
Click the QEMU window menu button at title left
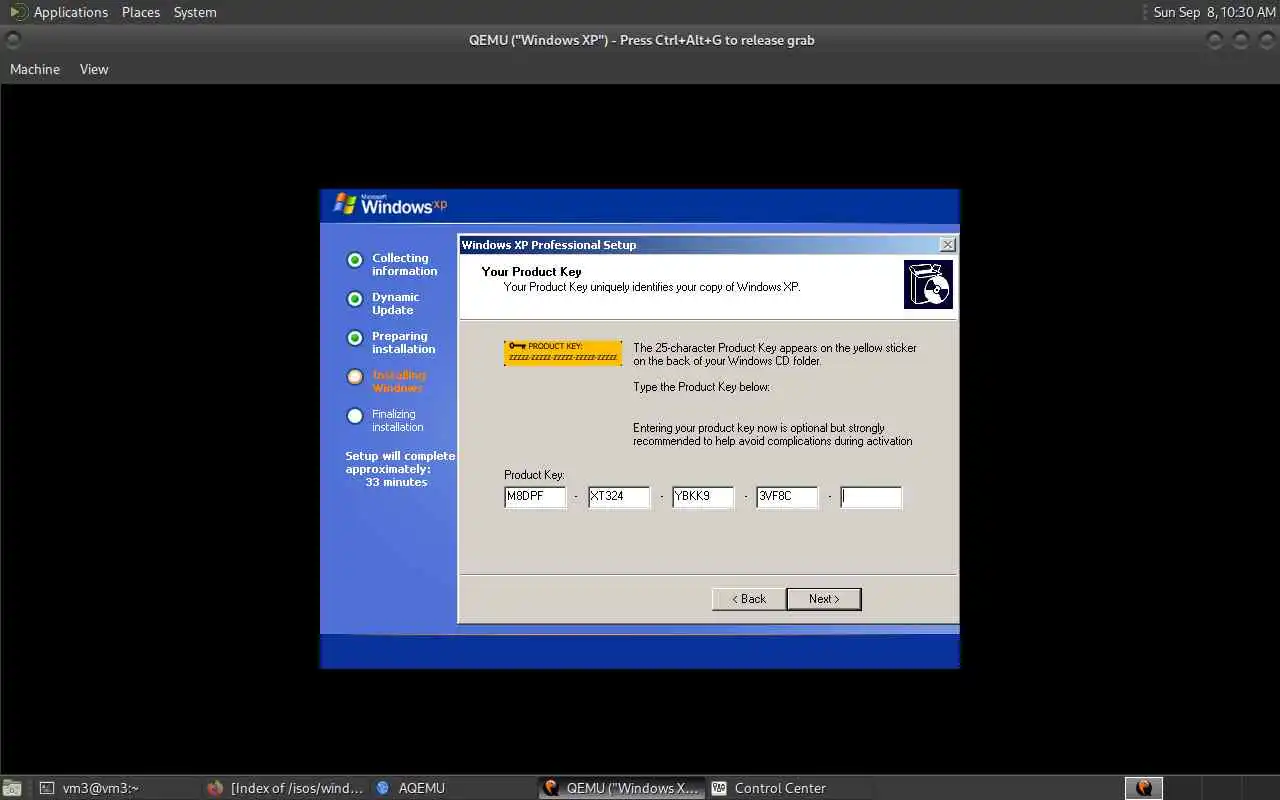pyautogui.click(x=13, y=40)
